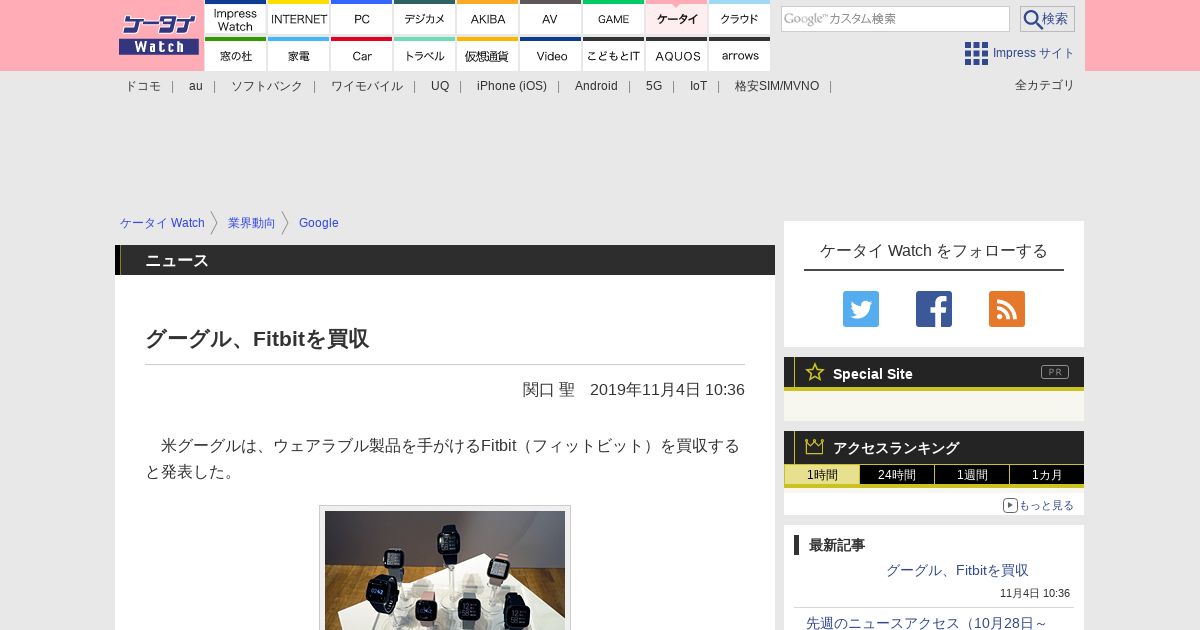Select the 1時間 ranking tab
This screenshot has height=630, width=1200.
(822, 475)
